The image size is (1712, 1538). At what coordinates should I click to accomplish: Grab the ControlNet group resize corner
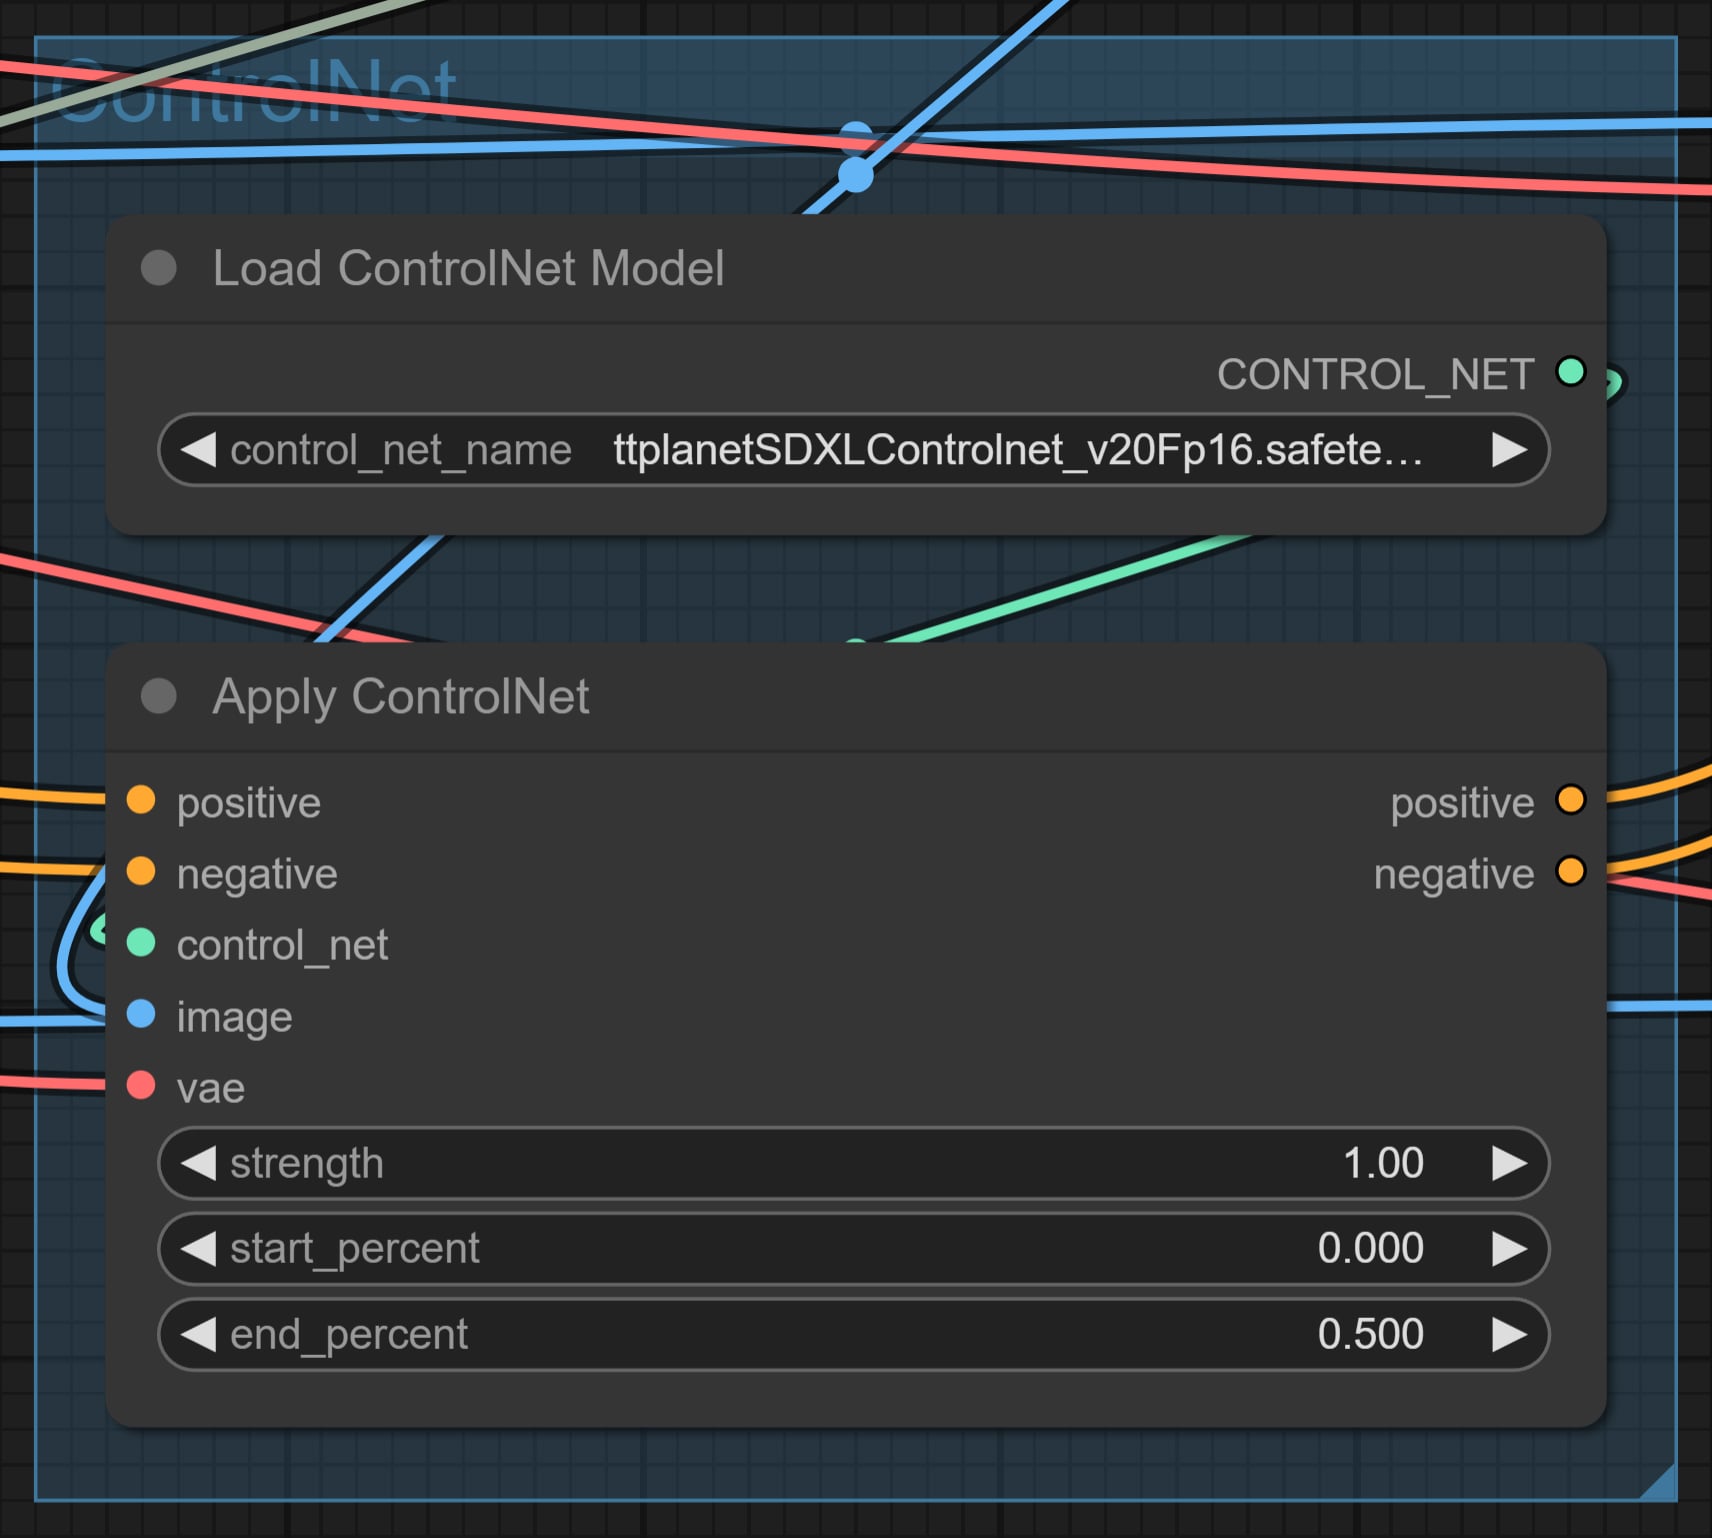[1660, 1483]
